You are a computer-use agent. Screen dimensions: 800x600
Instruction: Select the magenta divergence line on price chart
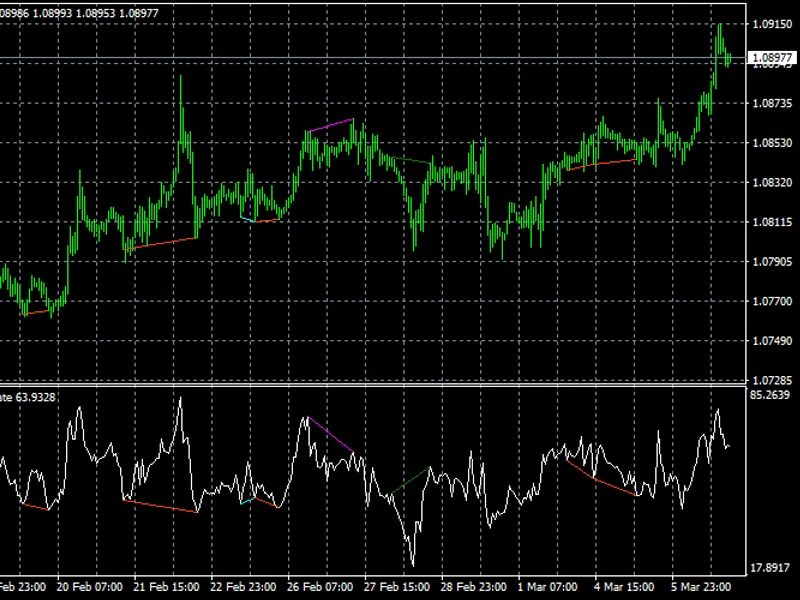(331, 125)
